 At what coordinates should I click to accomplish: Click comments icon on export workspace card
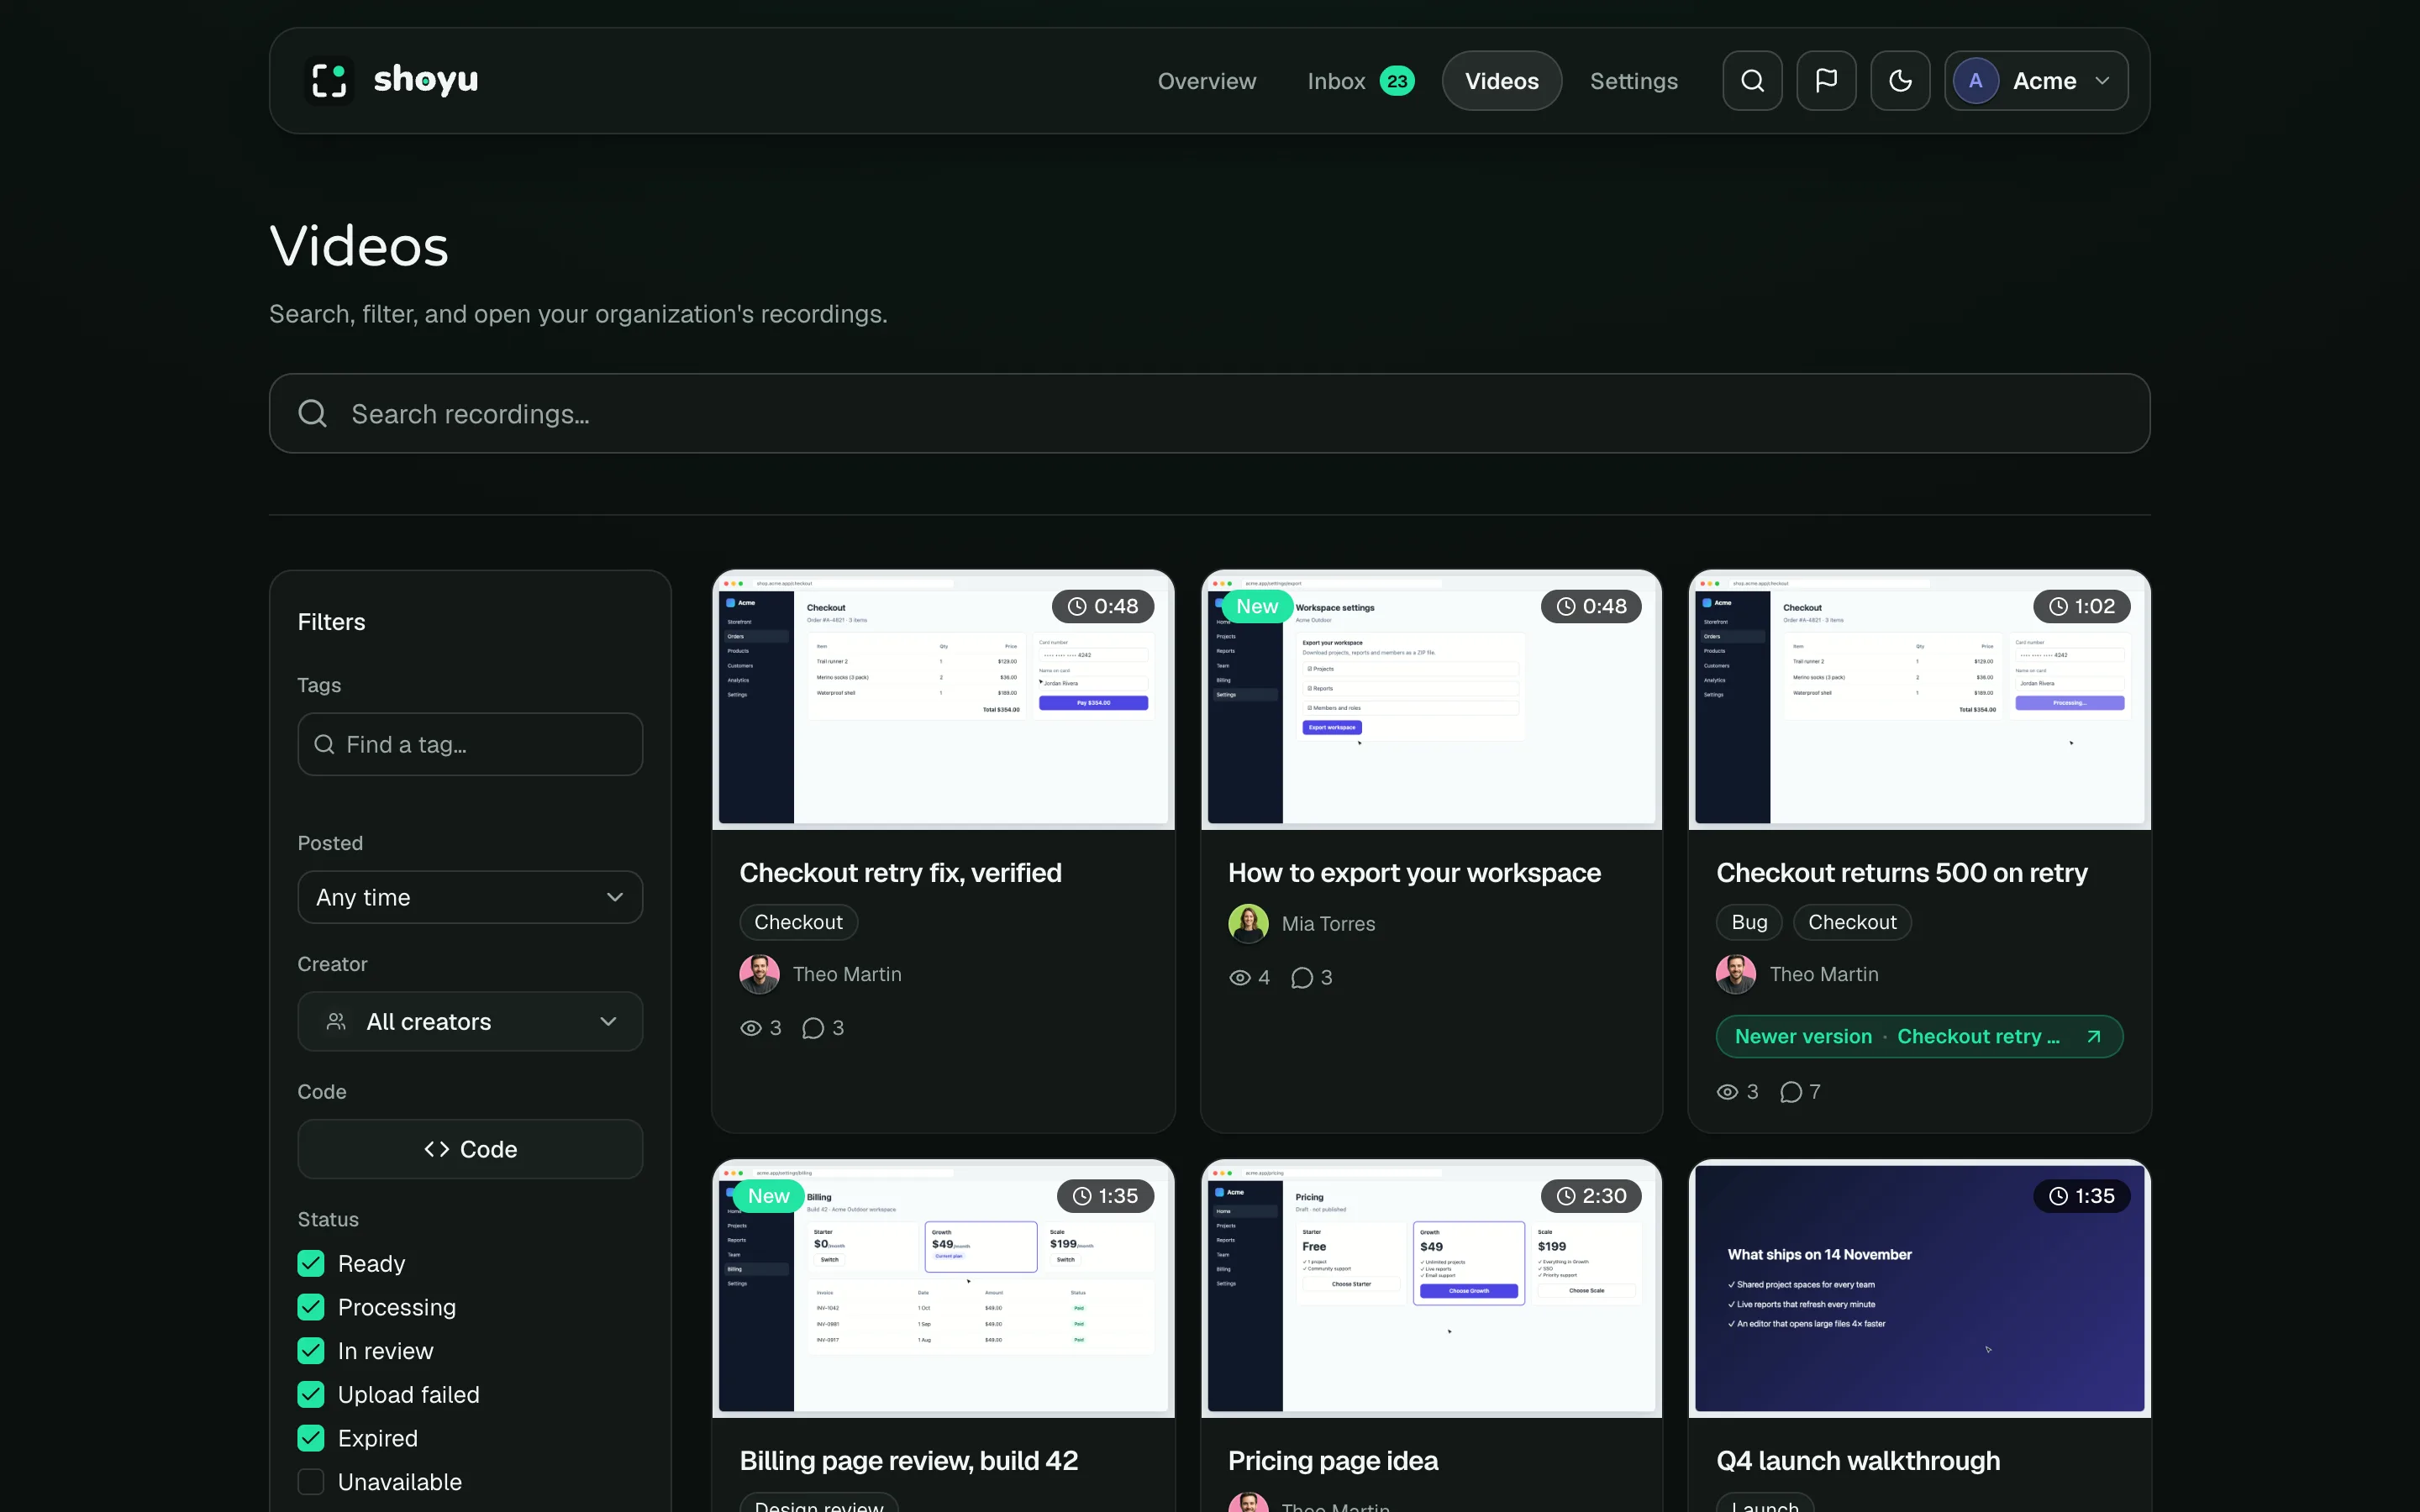1302,978
